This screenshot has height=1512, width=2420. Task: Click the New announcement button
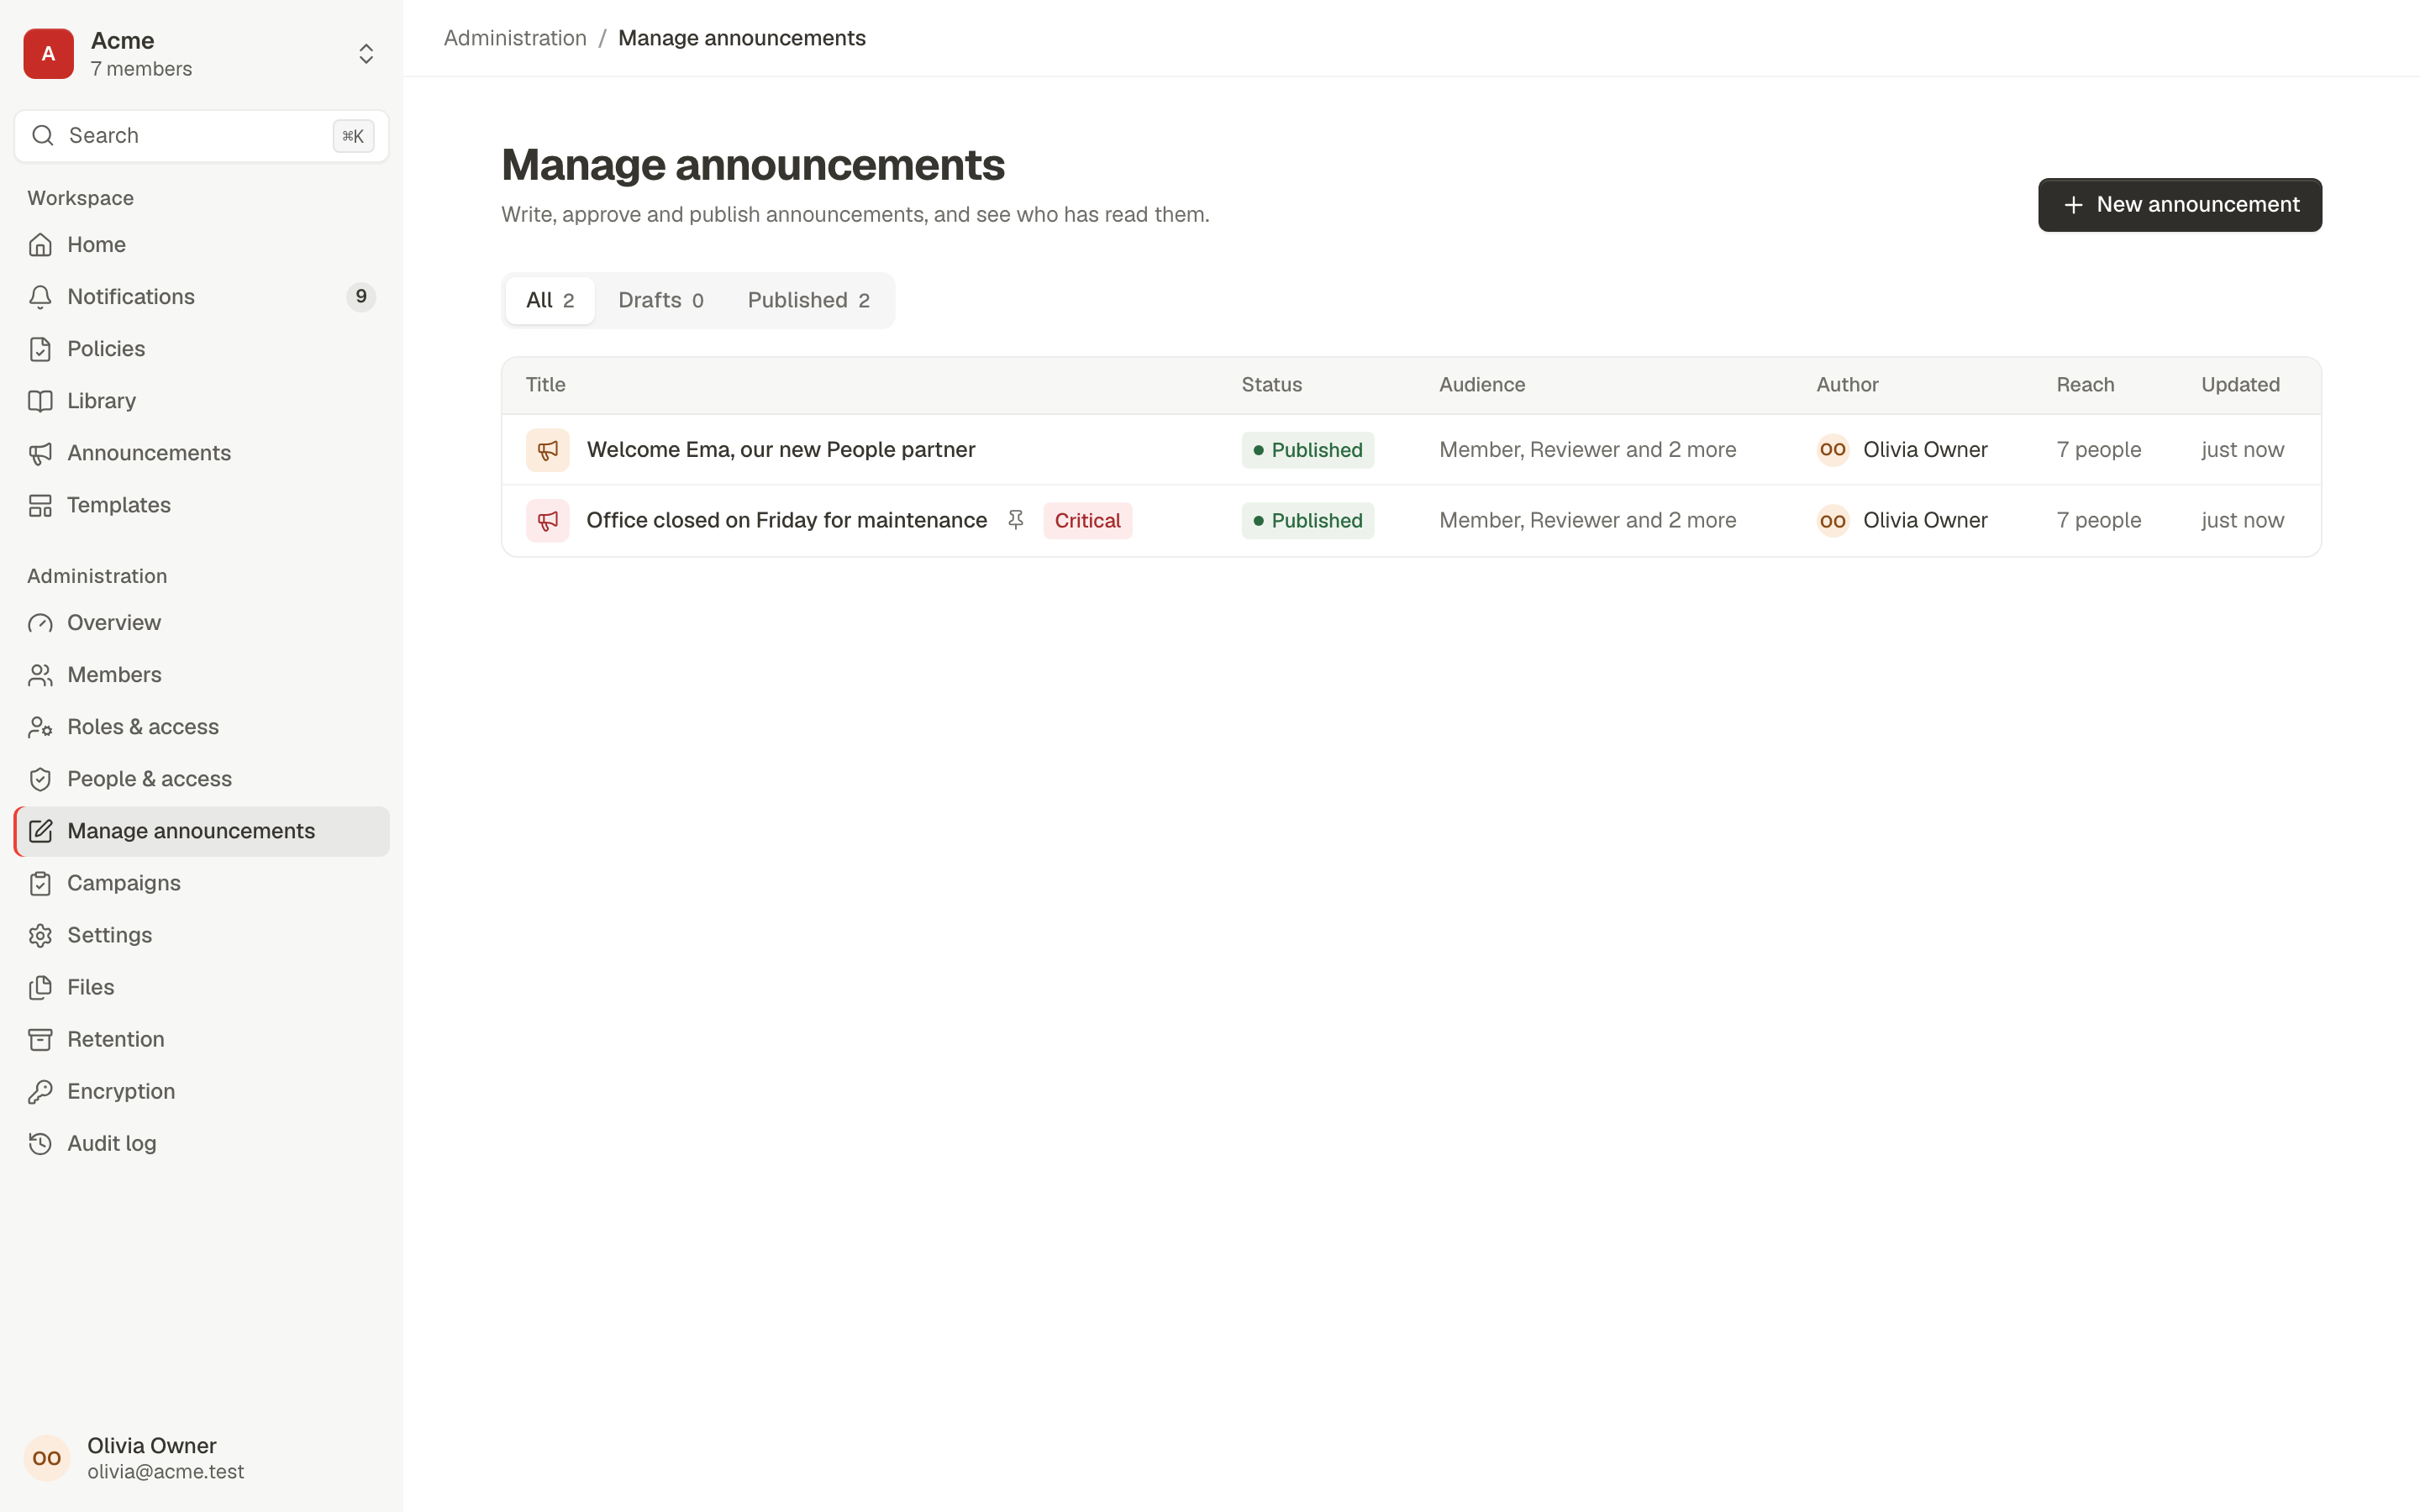click(x=2179, y=205)
